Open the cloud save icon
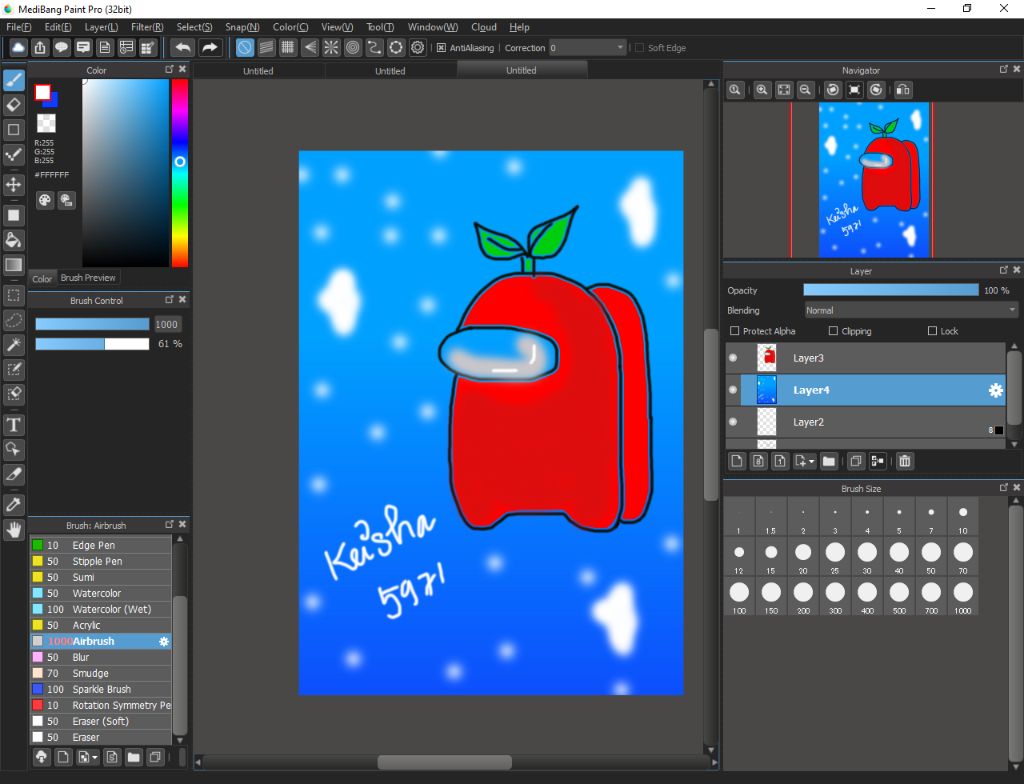The image size is (1024, 784). [18, 48]
